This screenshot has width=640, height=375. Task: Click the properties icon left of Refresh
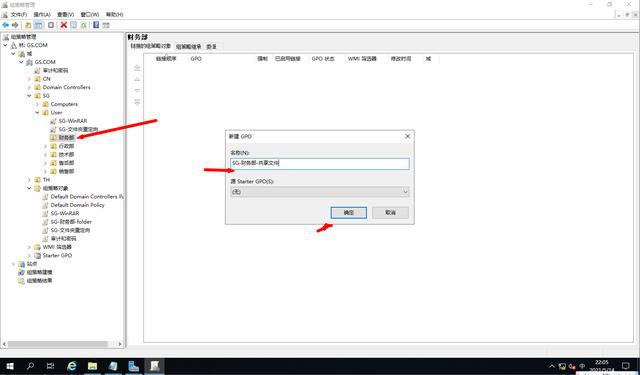(73, 25)
